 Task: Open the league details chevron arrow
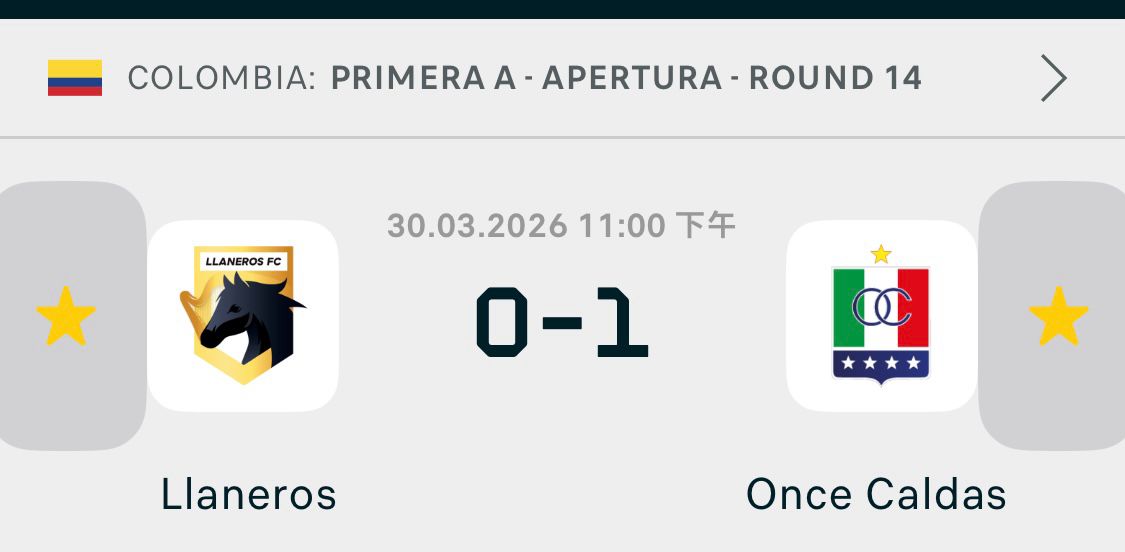click(1053, 78)
